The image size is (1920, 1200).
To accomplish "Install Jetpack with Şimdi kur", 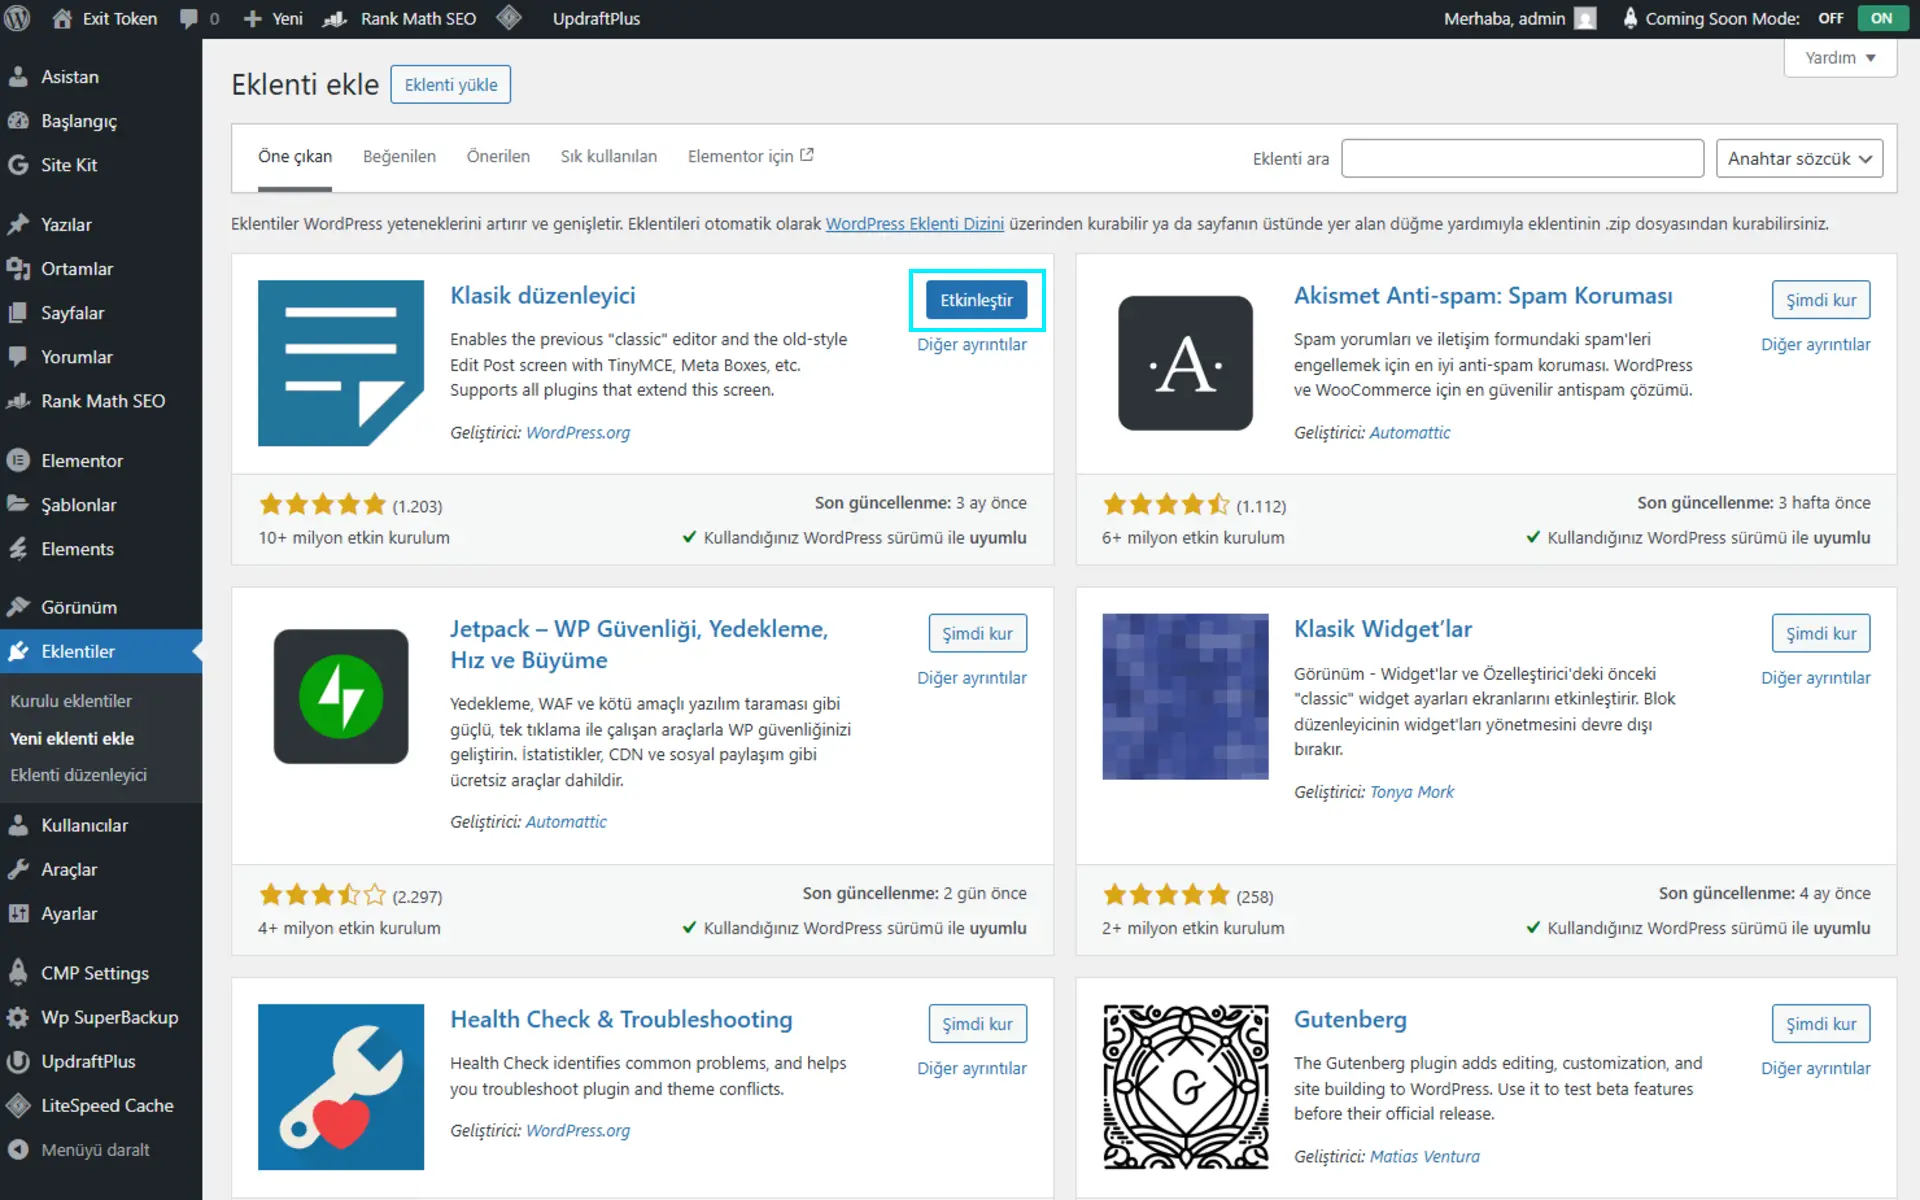I will coord(977,633).
